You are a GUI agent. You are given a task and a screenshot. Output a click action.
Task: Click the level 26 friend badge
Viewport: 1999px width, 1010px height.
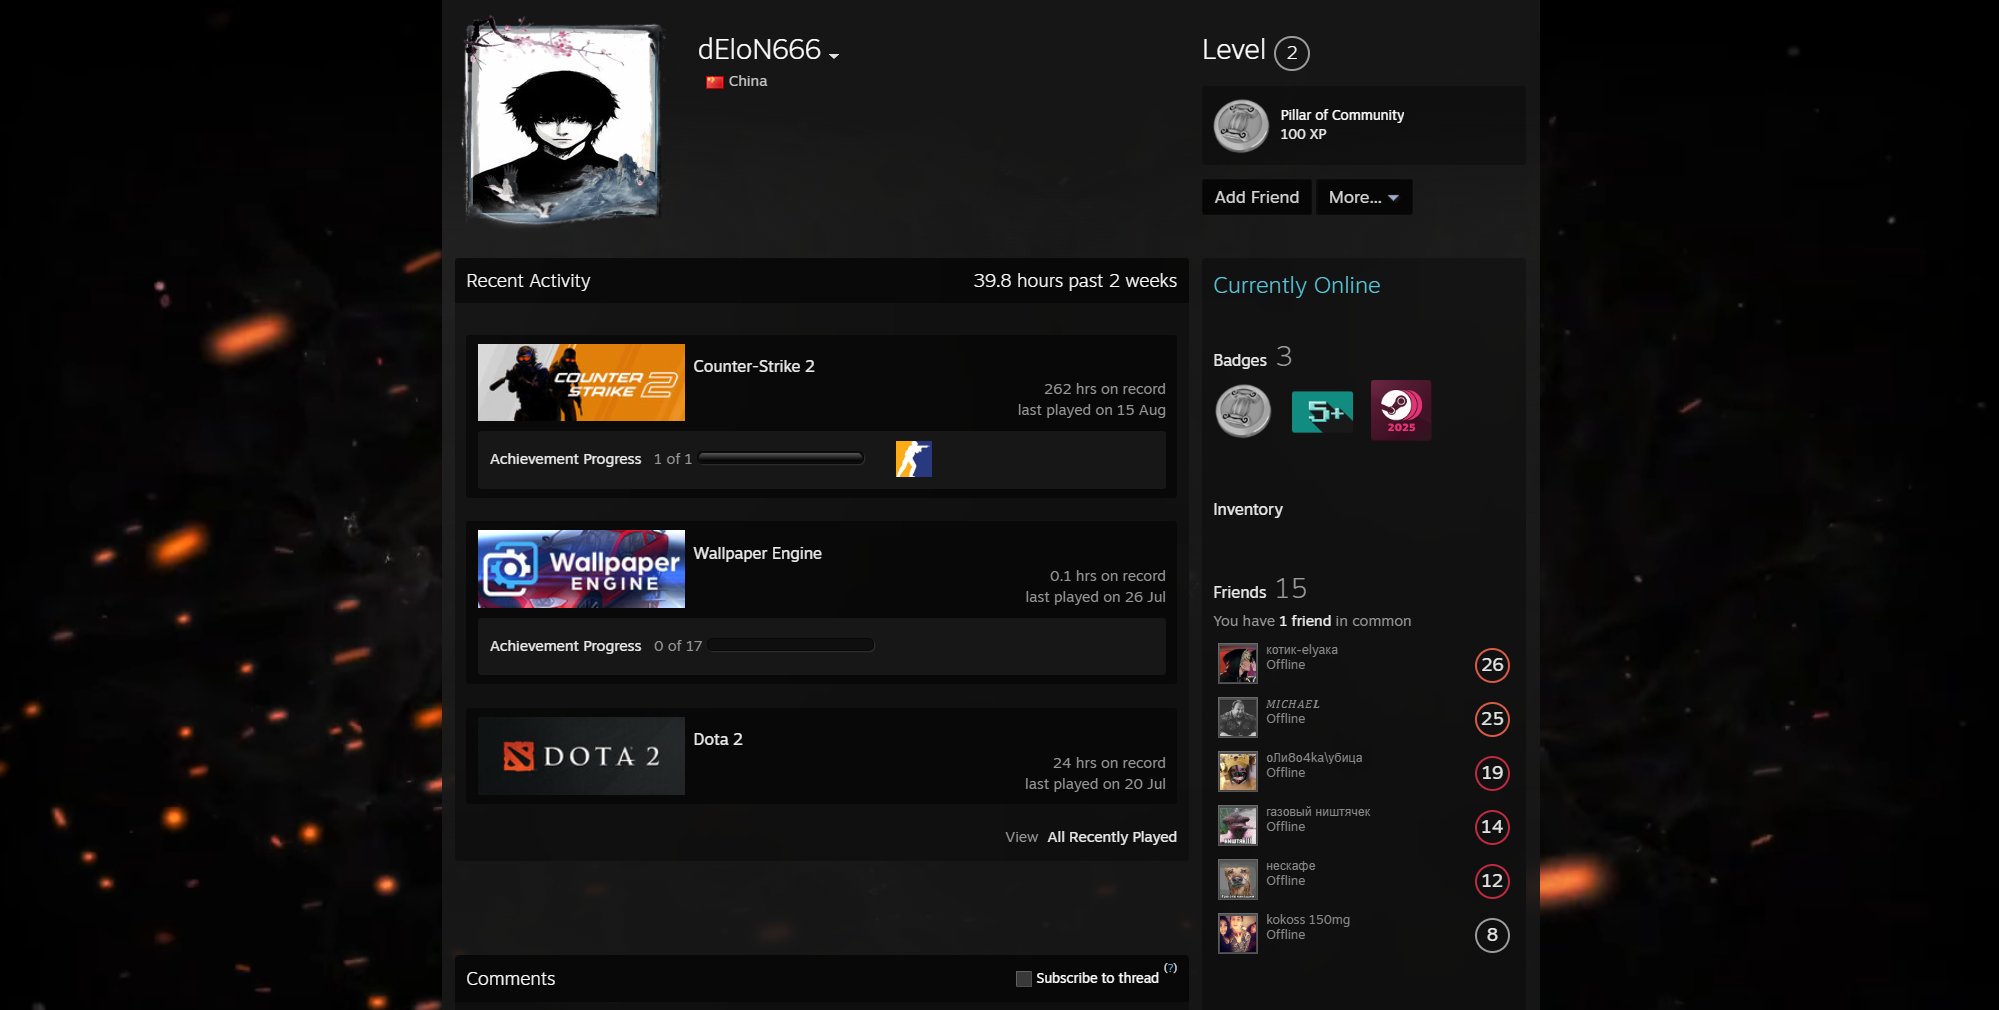click(x=1492, y=665)
